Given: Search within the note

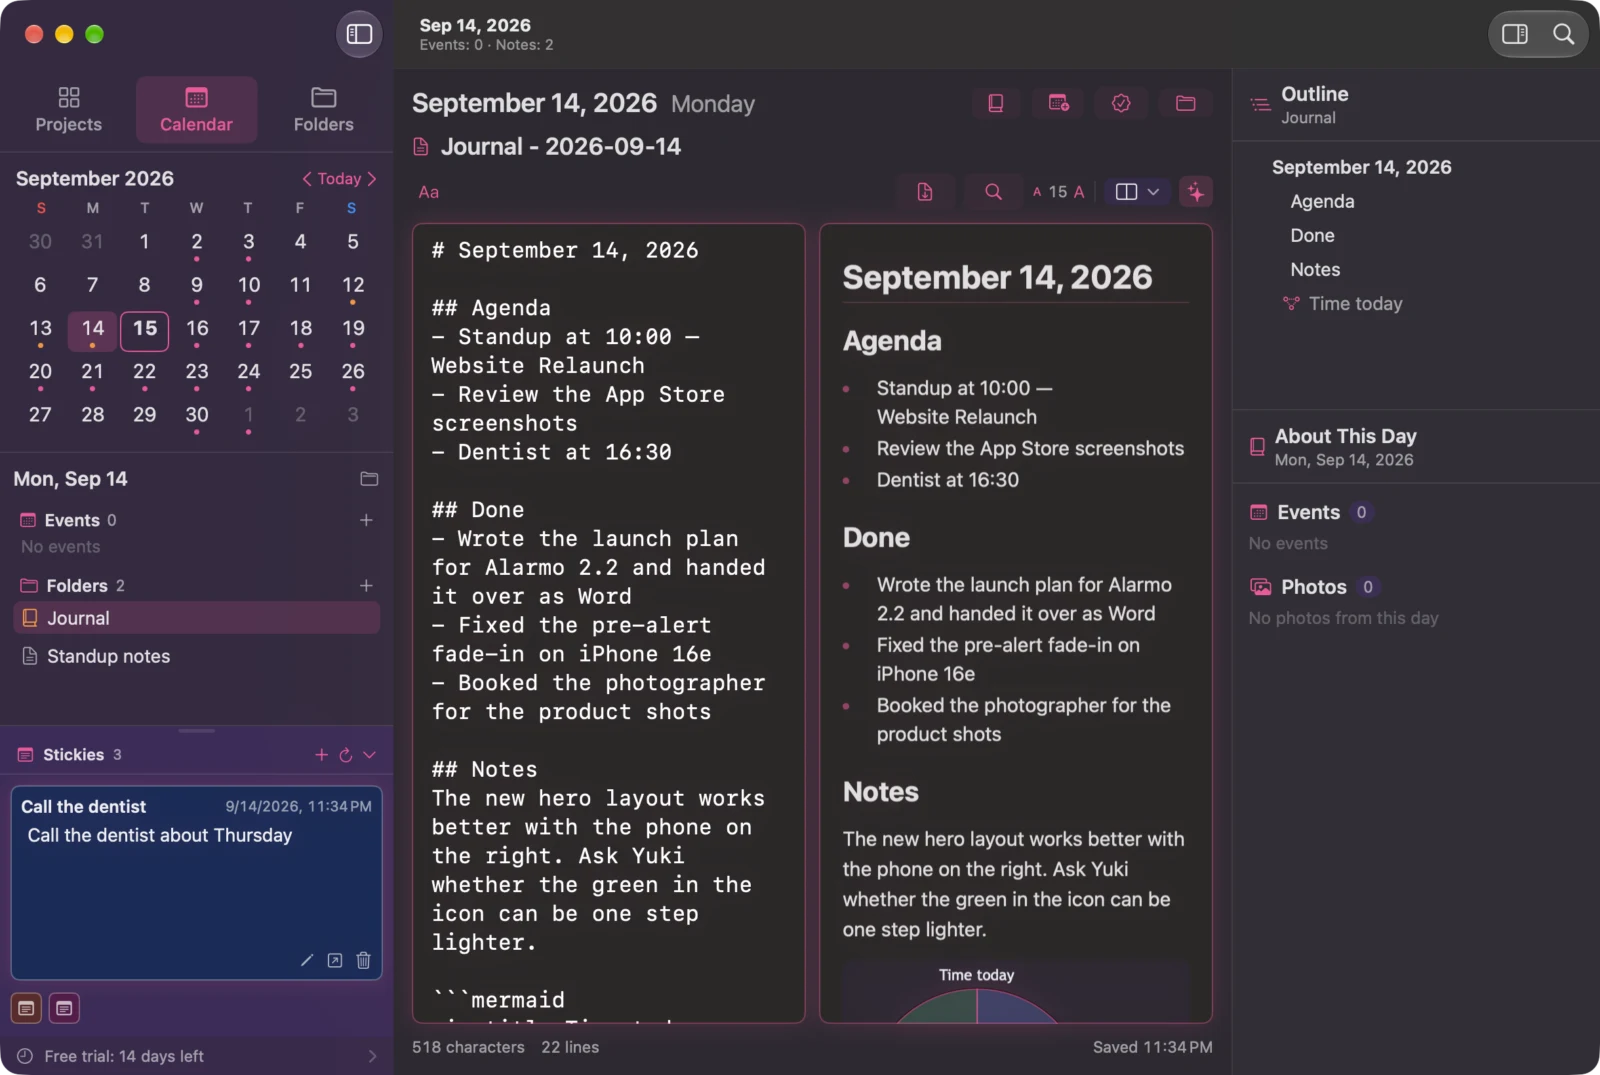Looking at the screenshot, I should pos(993,192).
